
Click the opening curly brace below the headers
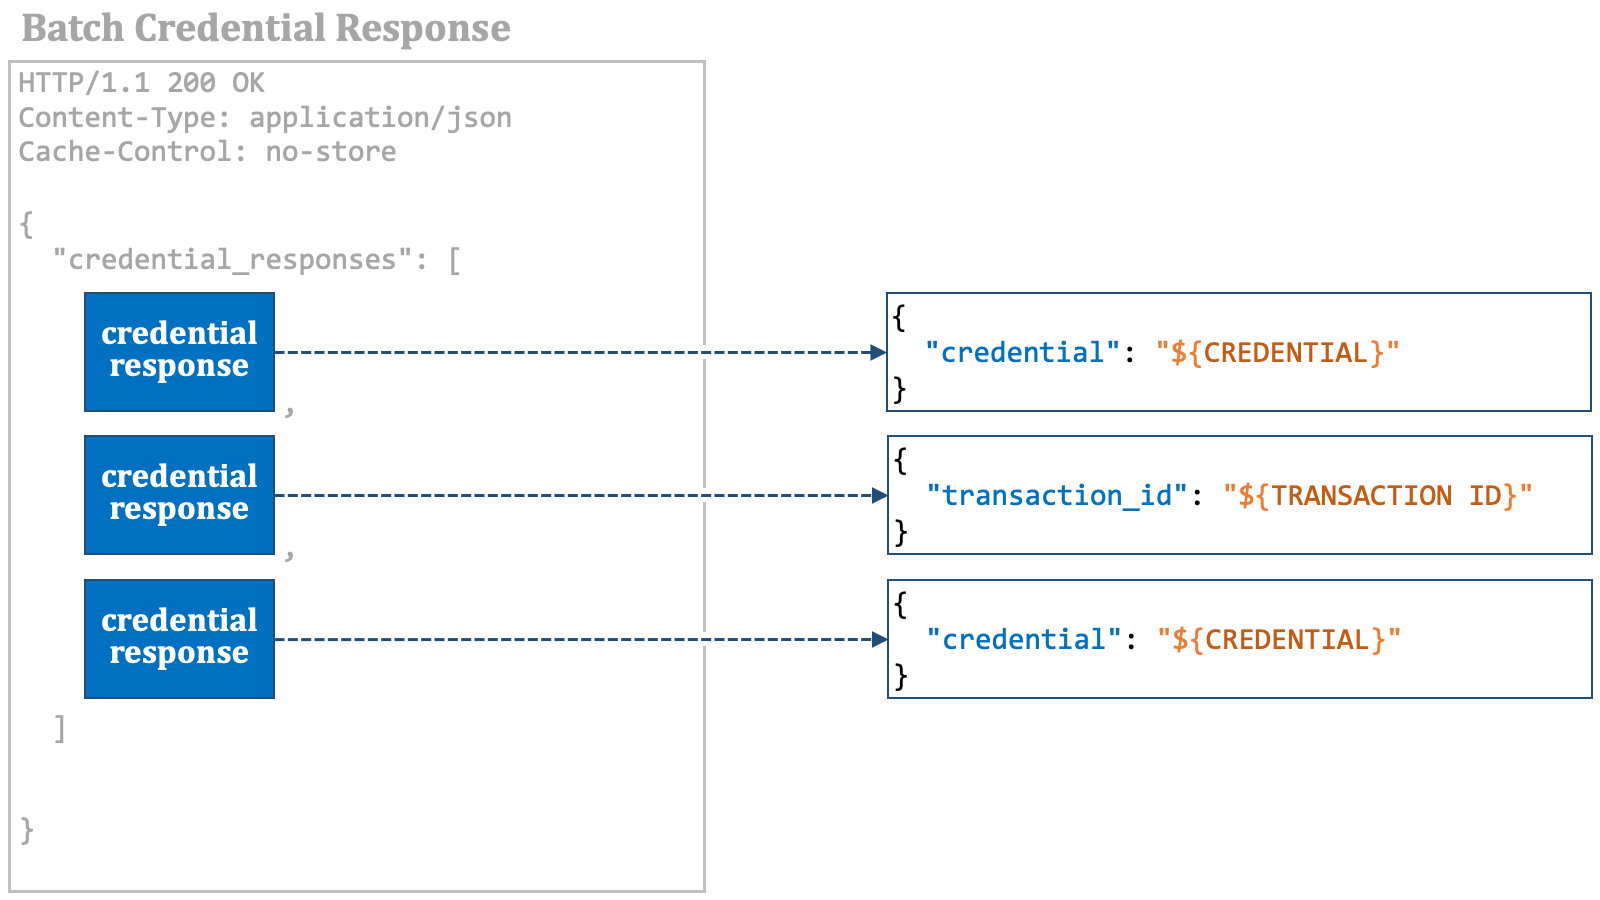coord(27,224)
